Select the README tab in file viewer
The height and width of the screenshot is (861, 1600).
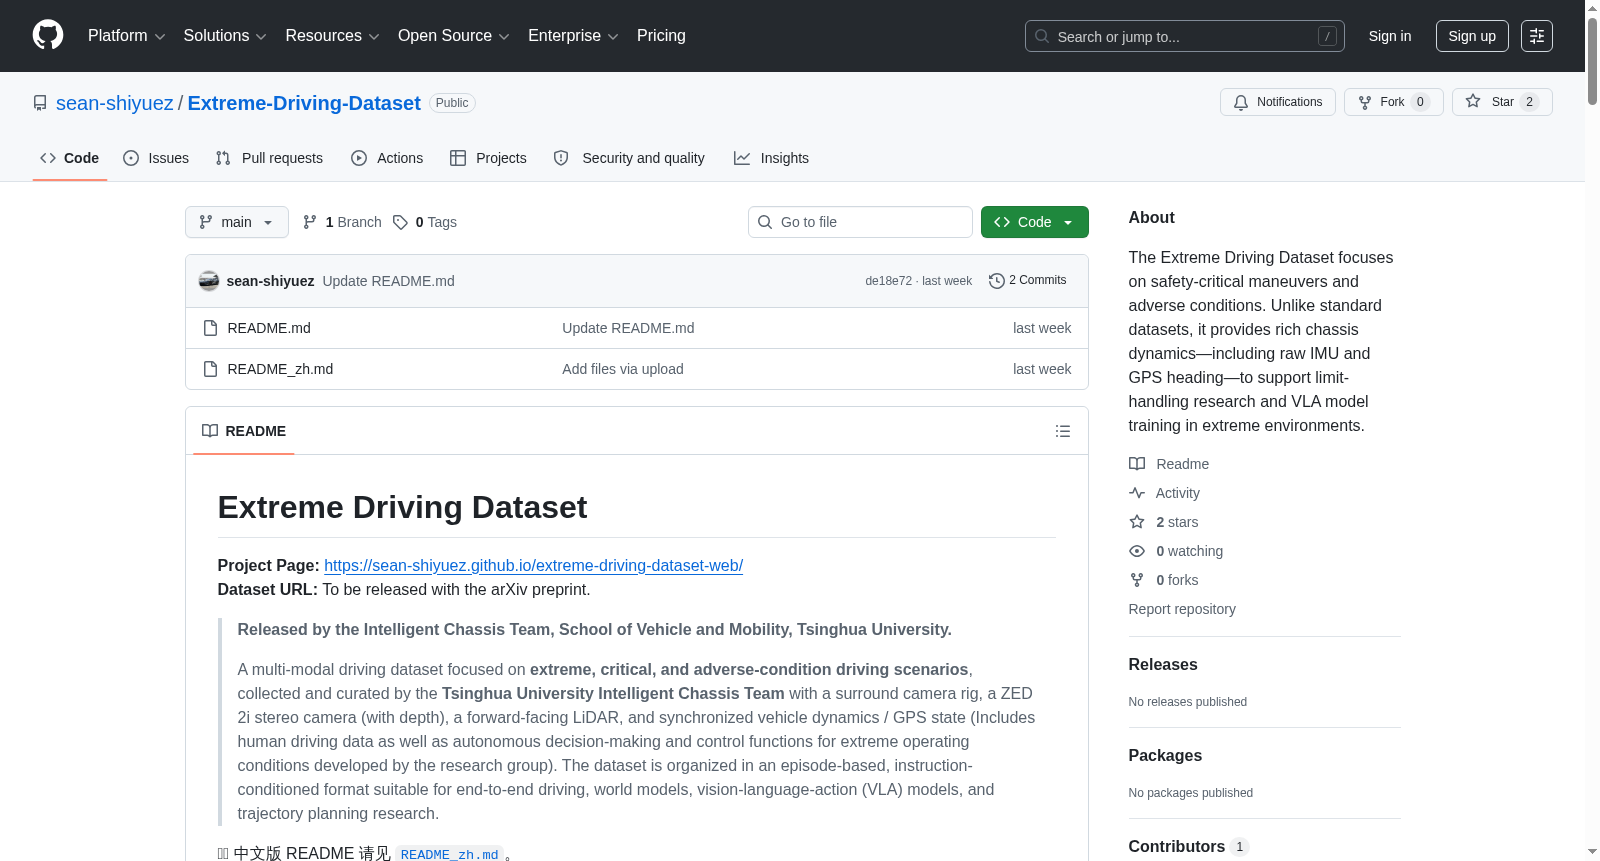[244, 431]
